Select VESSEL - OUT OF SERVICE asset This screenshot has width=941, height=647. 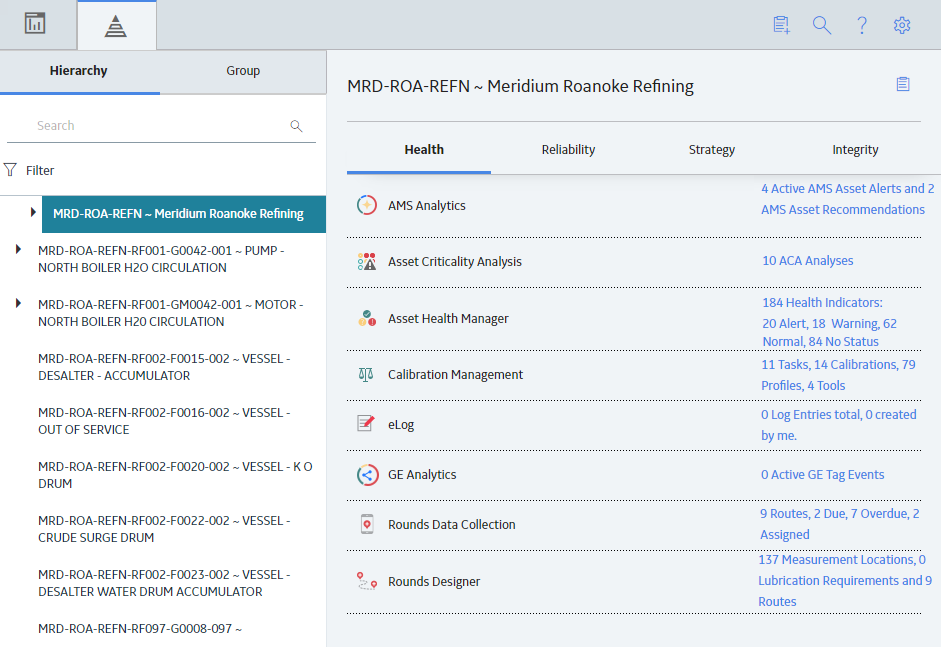click(164, 421)
